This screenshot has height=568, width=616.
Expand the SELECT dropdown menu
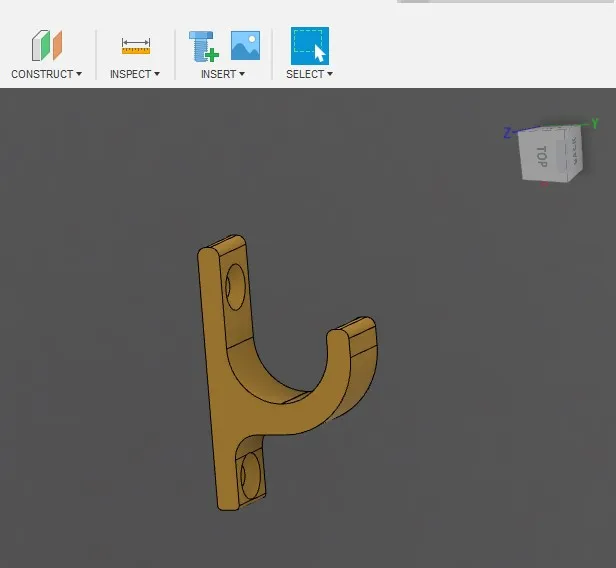309,74
